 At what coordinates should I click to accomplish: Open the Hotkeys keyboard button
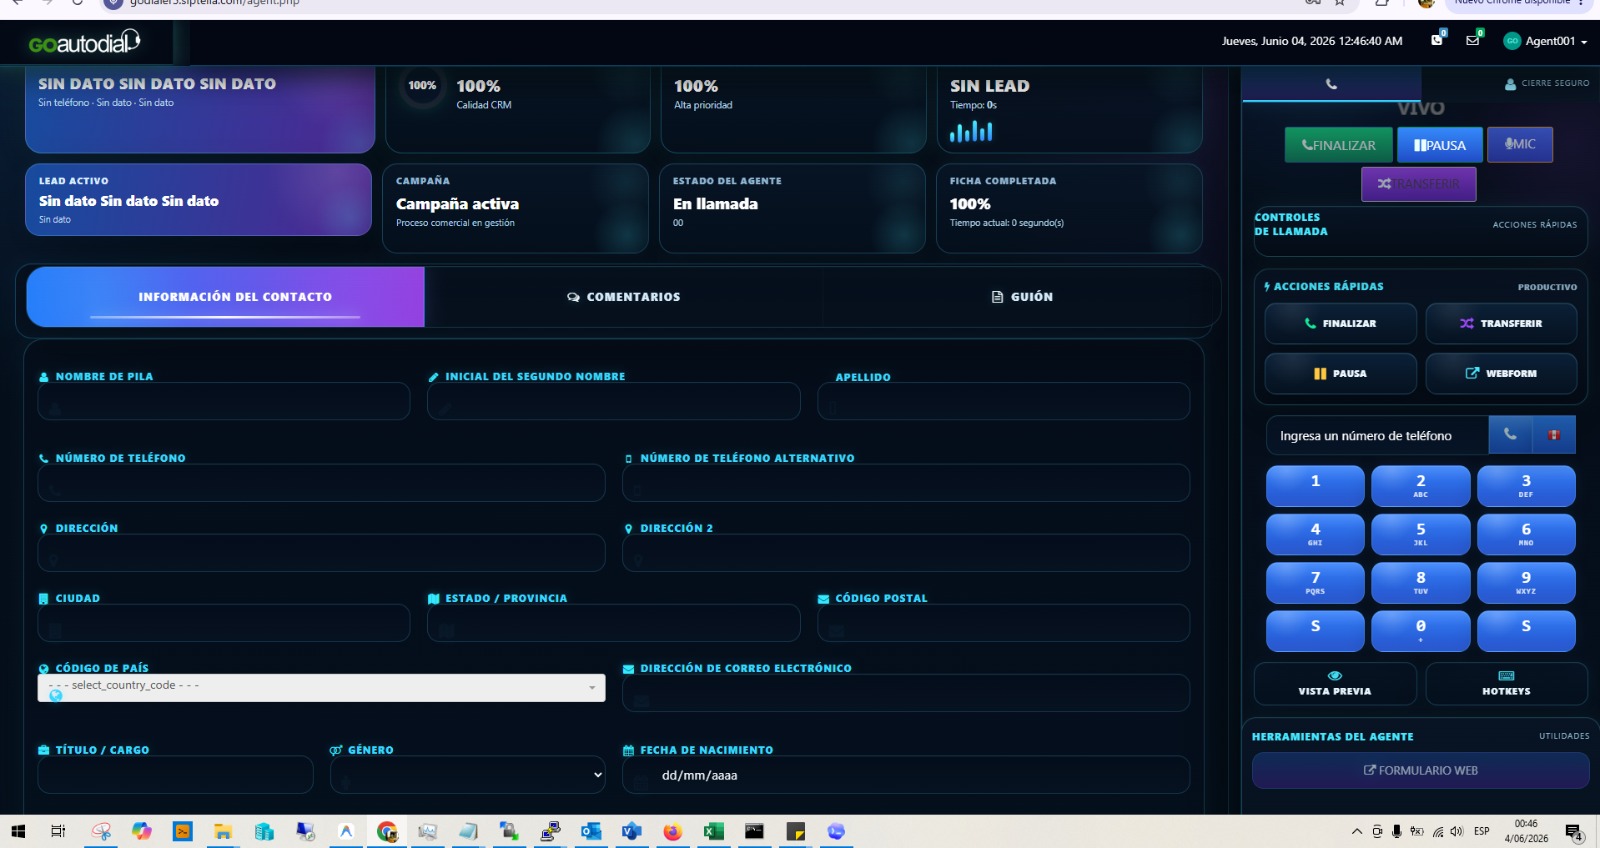(x=1506, y=684)
